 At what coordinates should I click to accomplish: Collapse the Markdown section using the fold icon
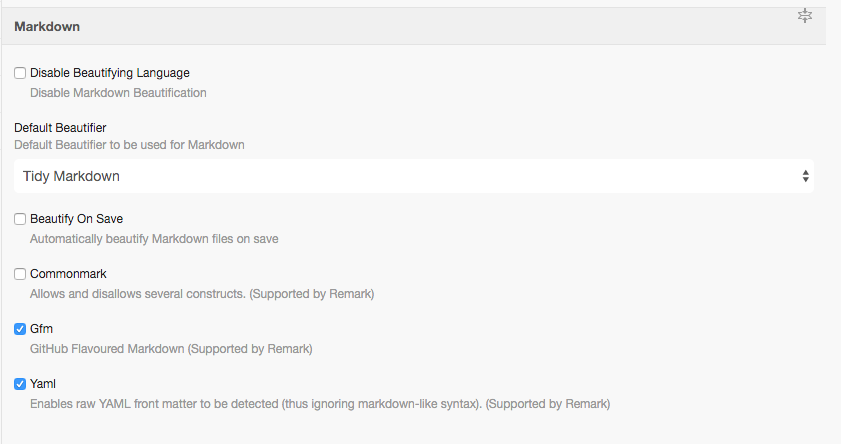(805, 16)
